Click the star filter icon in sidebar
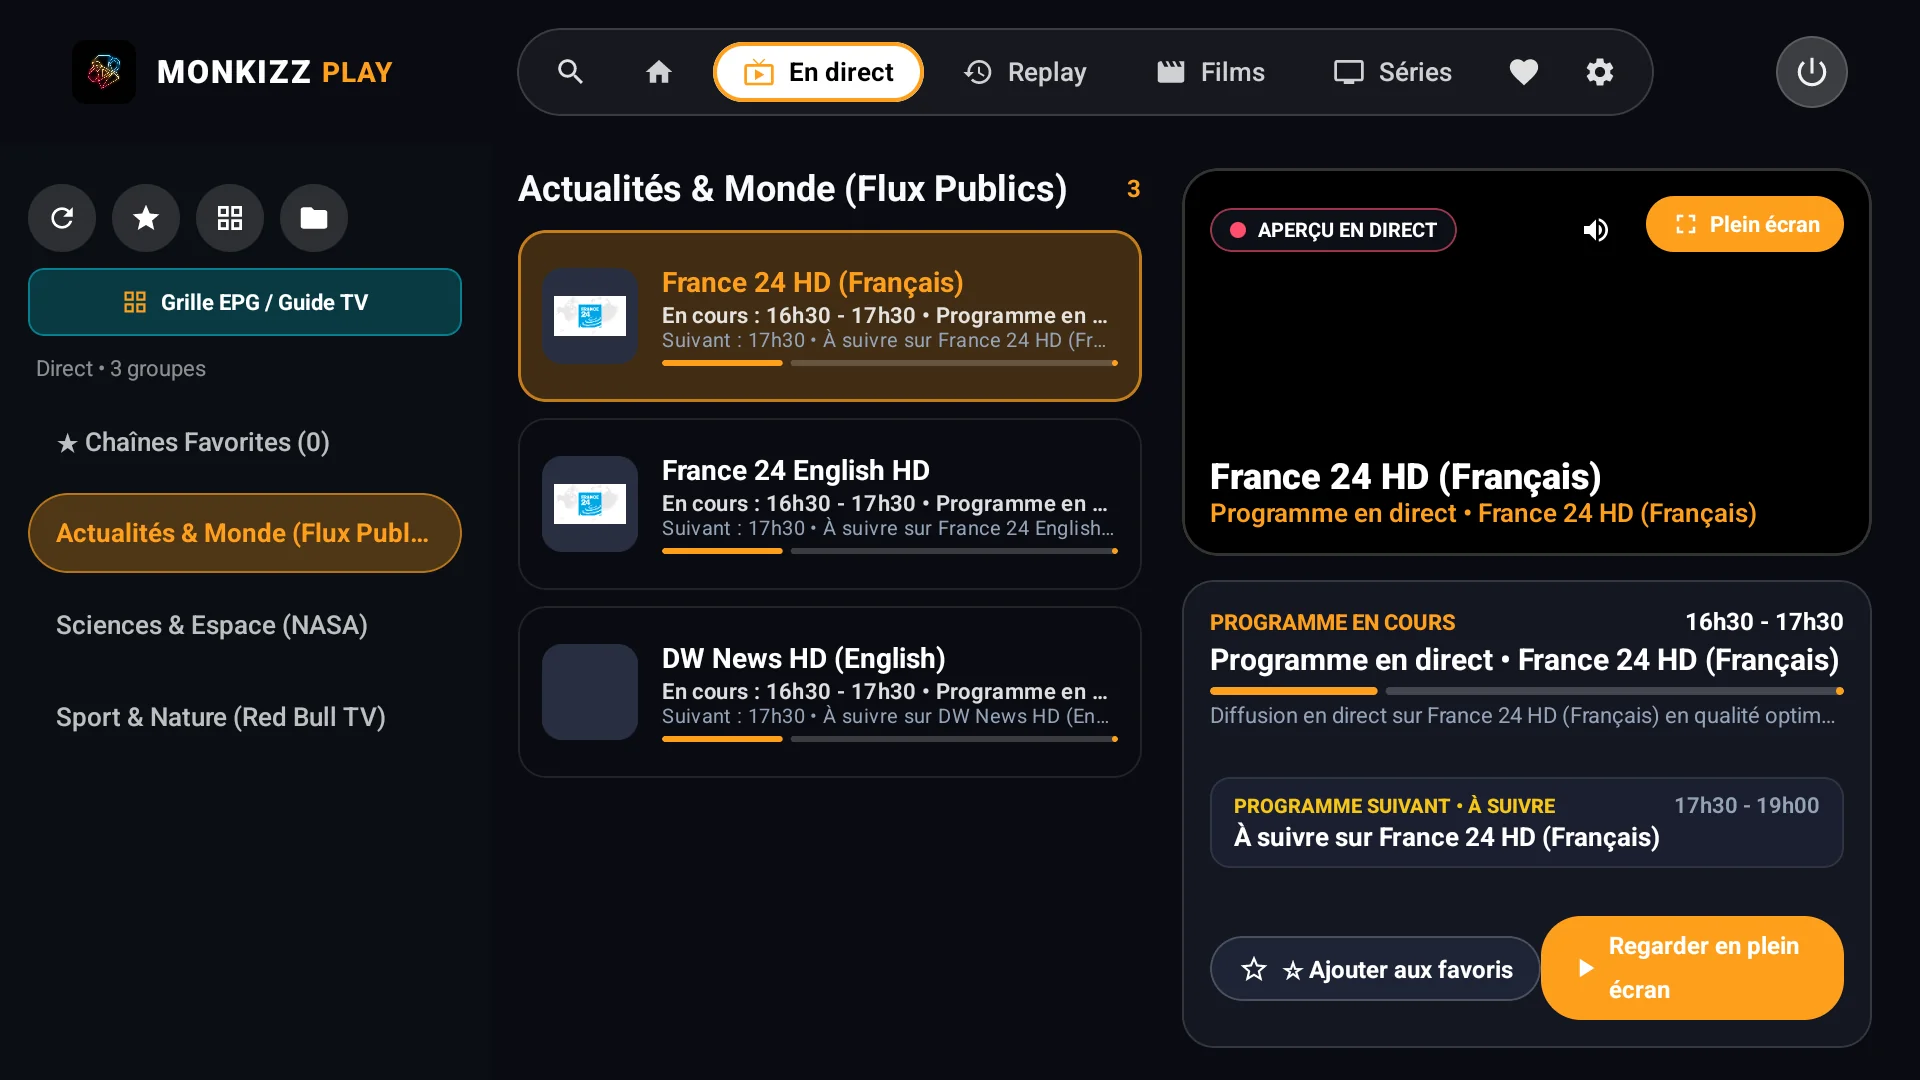The image size is (1920, 1080). point(146,218)
